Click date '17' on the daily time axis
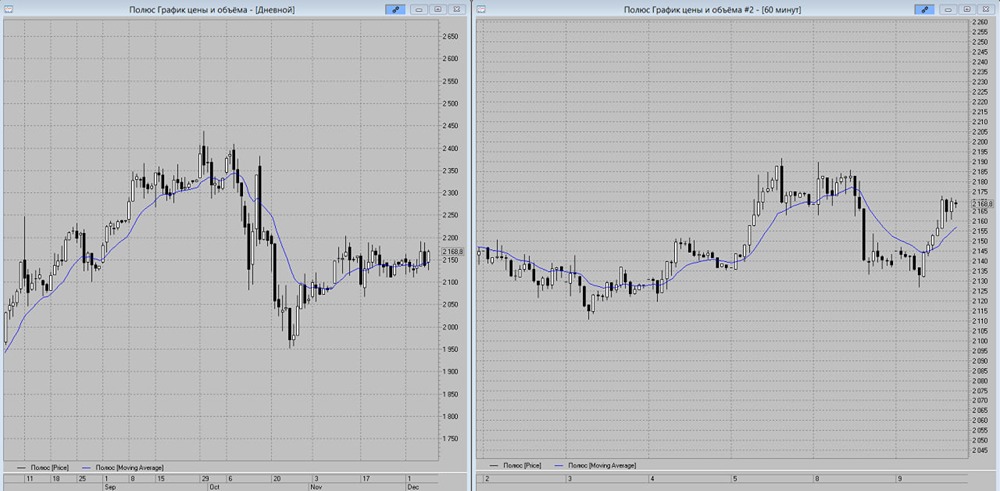 [366, 478]
